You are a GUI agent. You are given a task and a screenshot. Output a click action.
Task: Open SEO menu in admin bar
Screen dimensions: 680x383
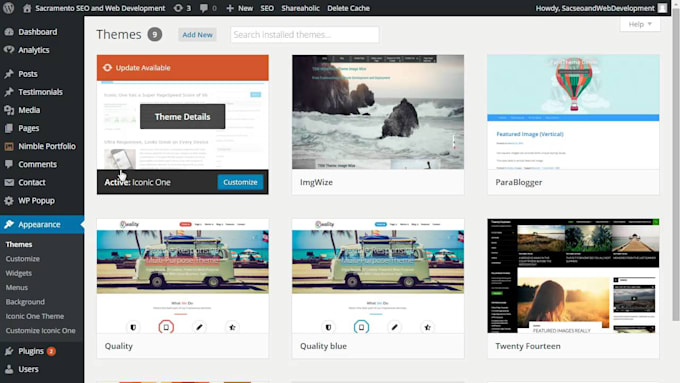tap(267, 8)
